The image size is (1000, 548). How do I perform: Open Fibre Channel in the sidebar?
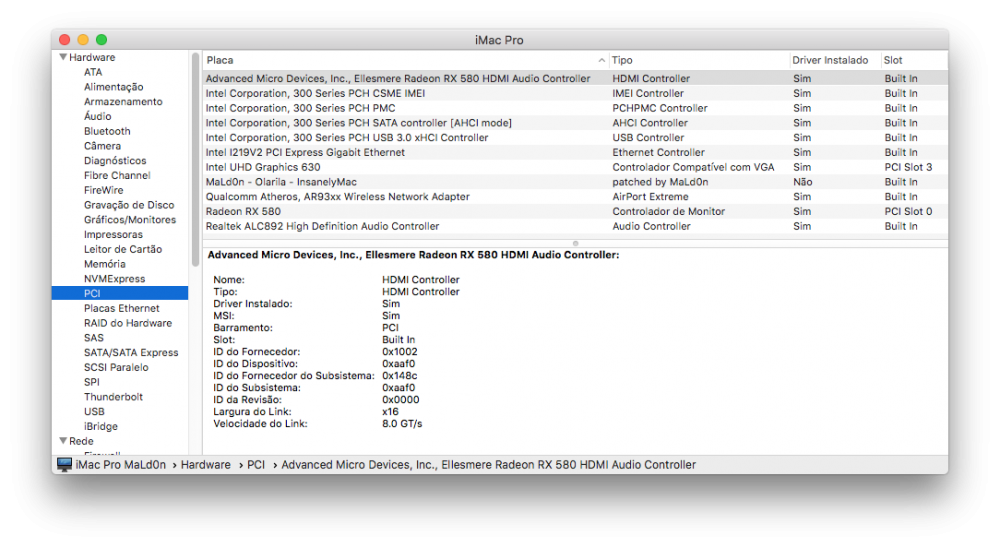click(x=117, y=175)
